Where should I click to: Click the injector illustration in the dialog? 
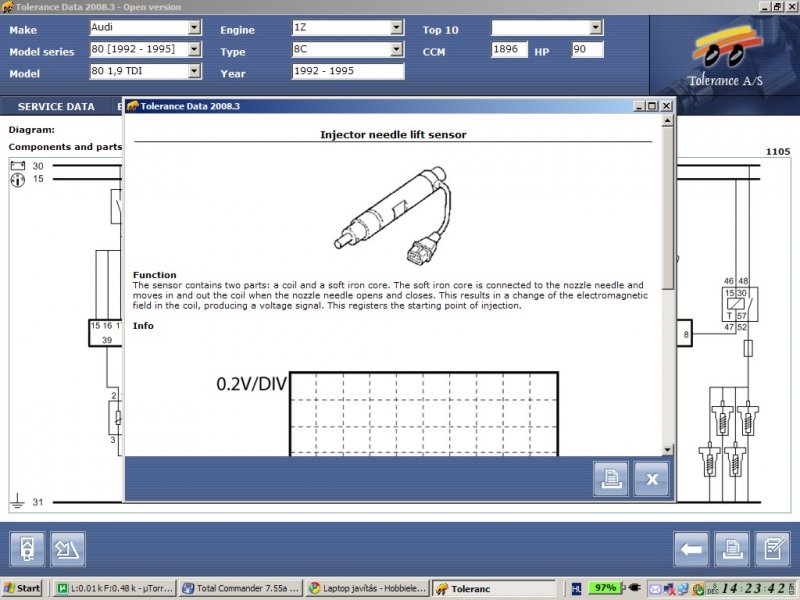click(393, 214)
